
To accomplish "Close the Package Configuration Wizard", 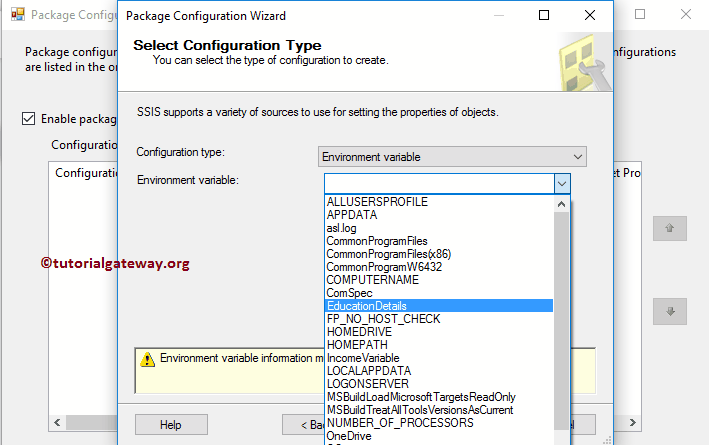I will coord(590,15).
